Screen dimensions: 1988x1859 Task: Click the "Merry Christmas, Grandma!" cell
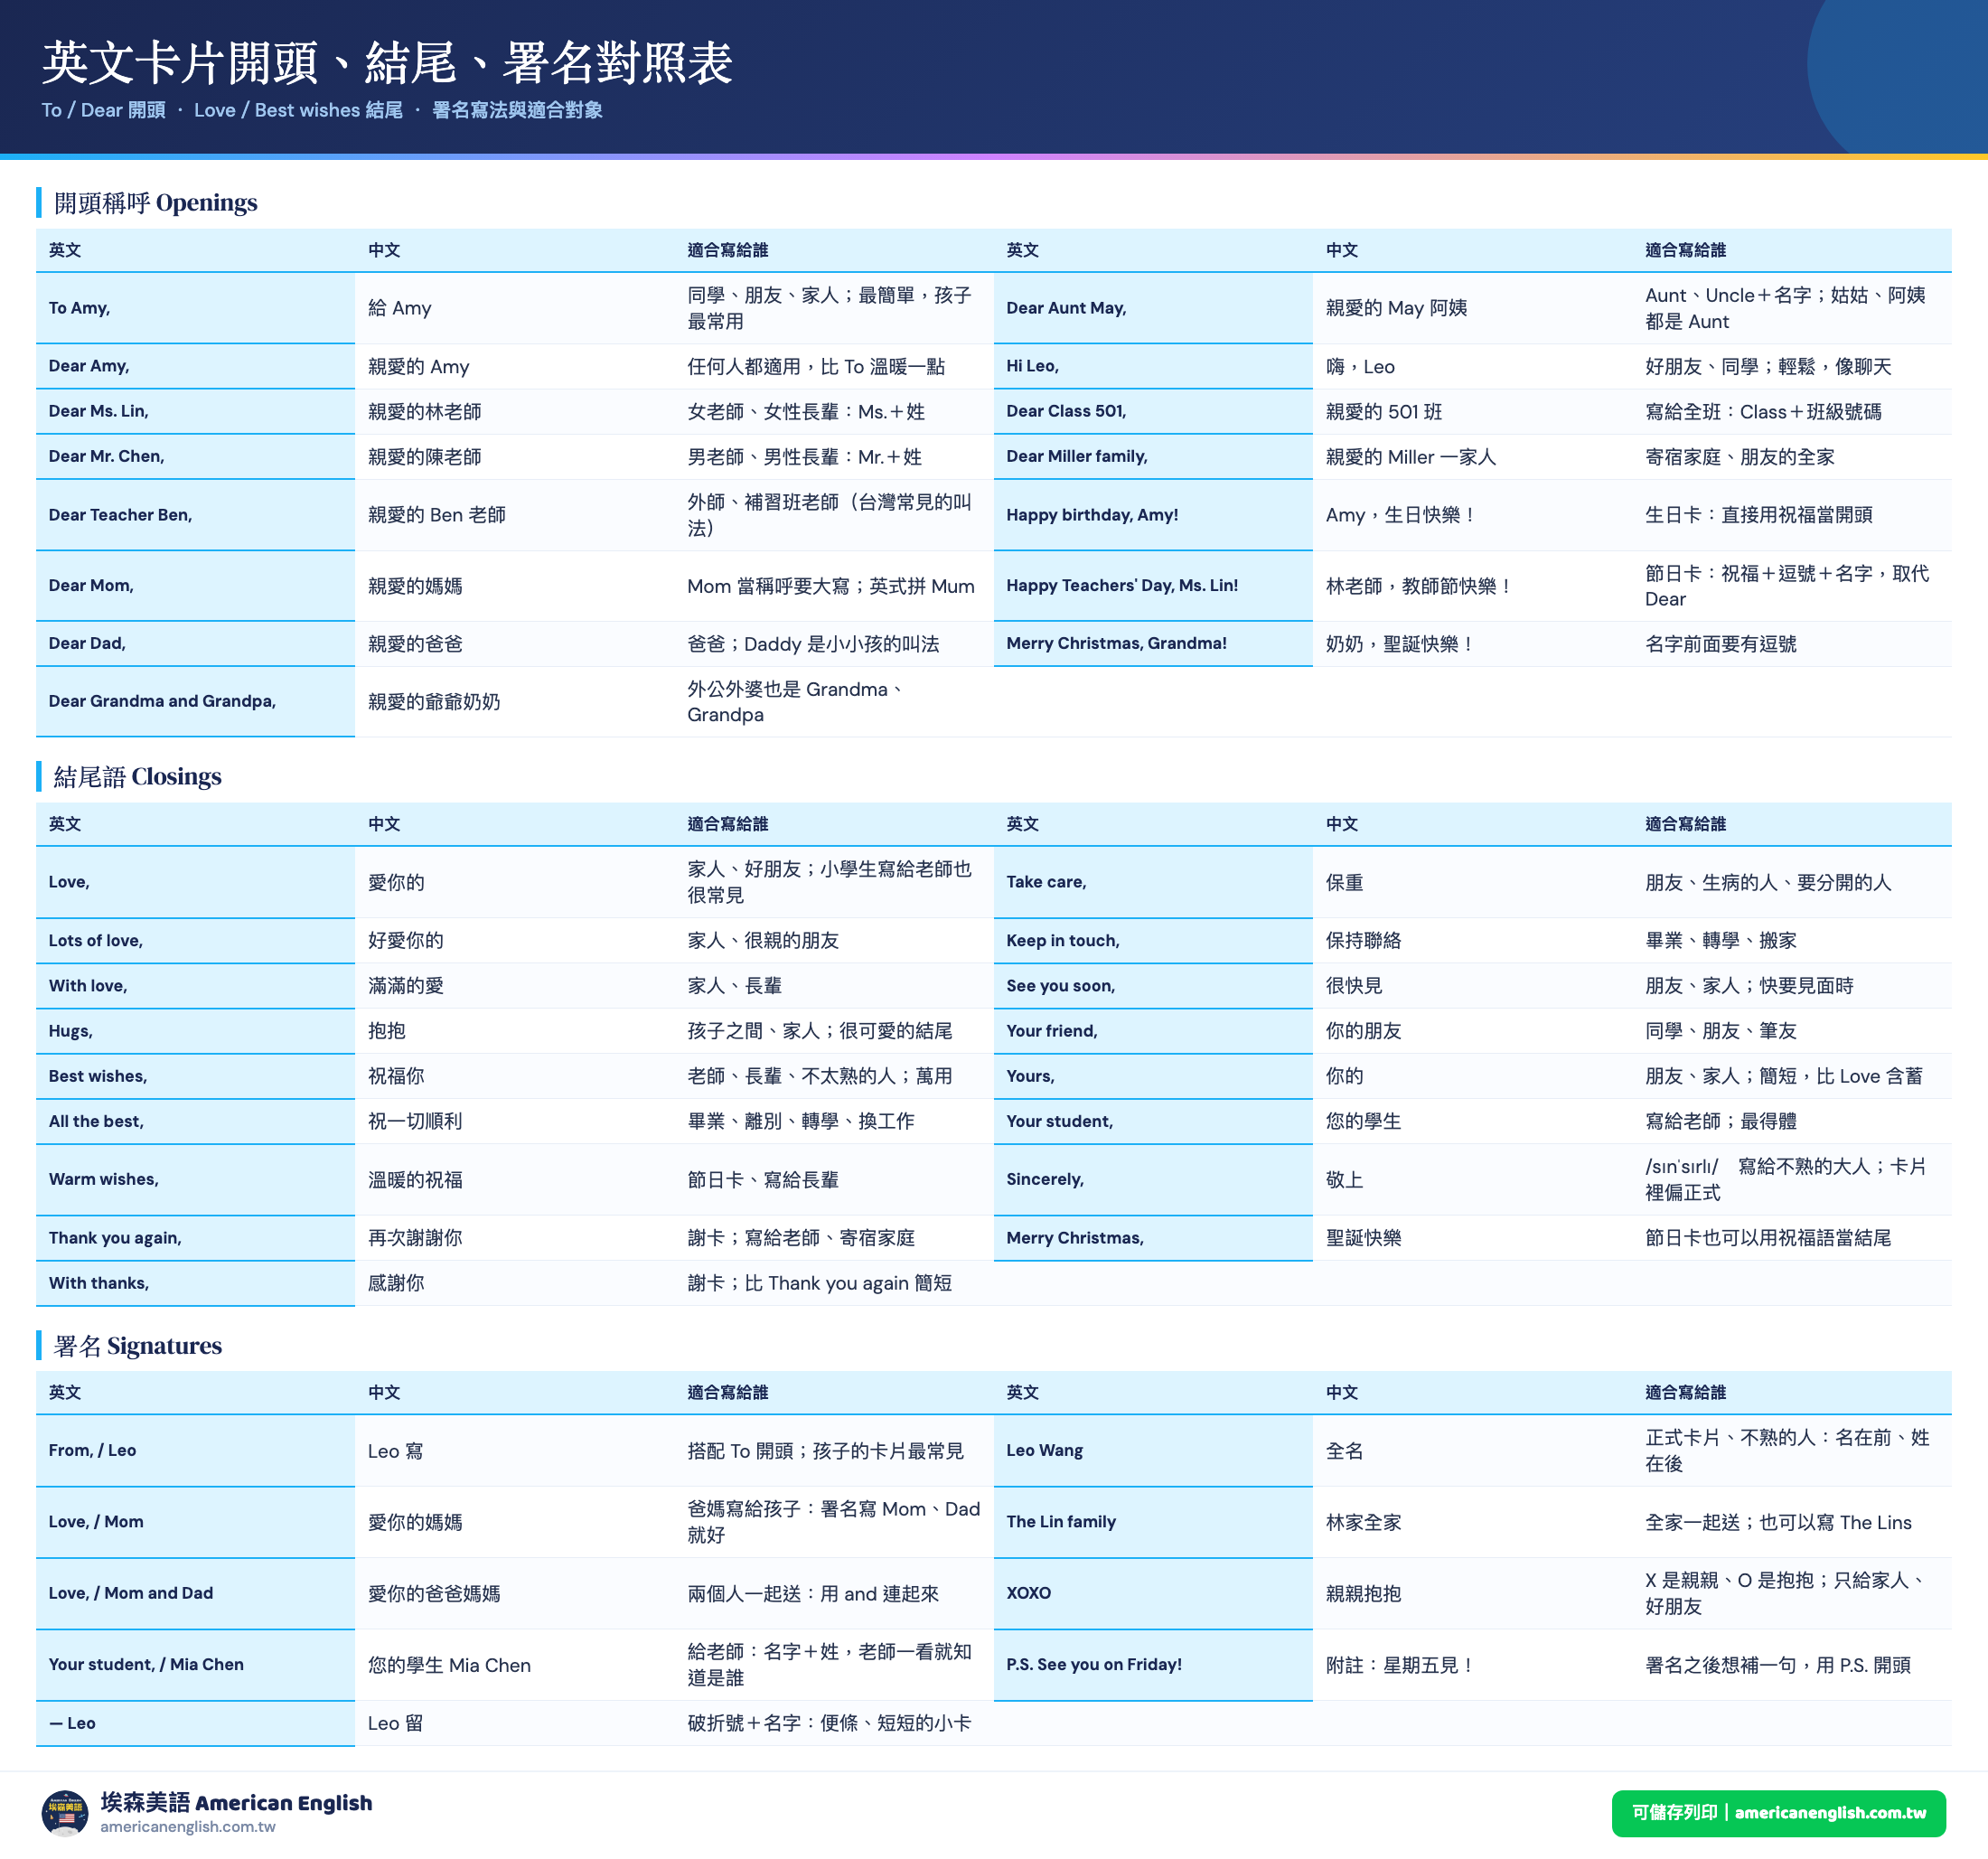click(x=1153, y=643)
